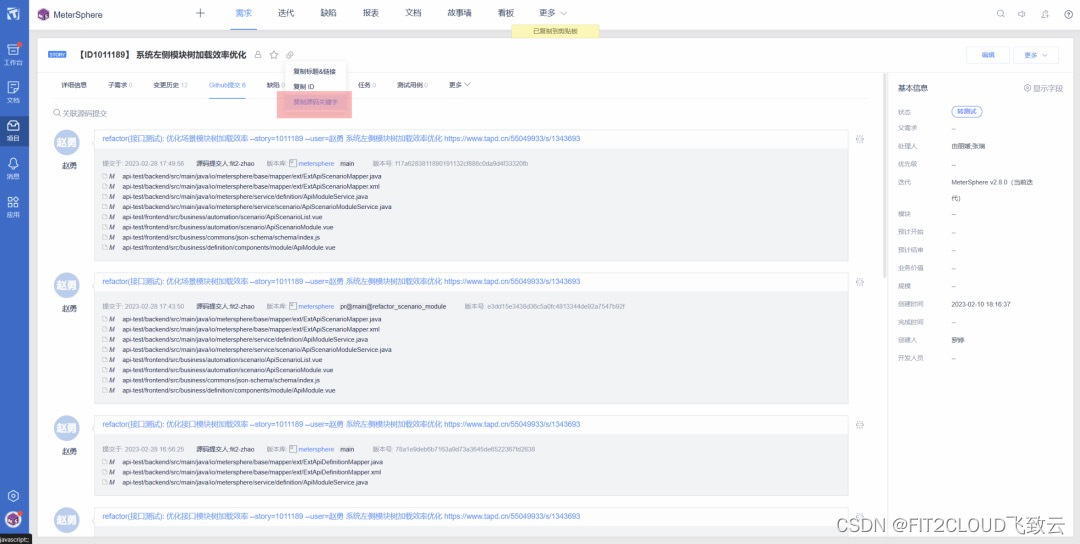Screen dimensions: 1080x544
Task: Select the 项目 project sidebar icon
Action: [x=13, y=129]
